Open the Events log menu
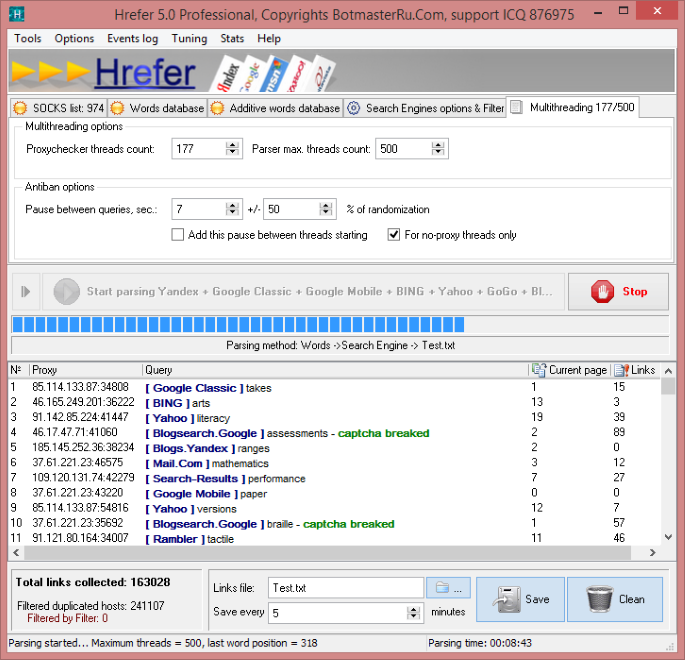Screen dimensions: 685x660 pos(132,38)
